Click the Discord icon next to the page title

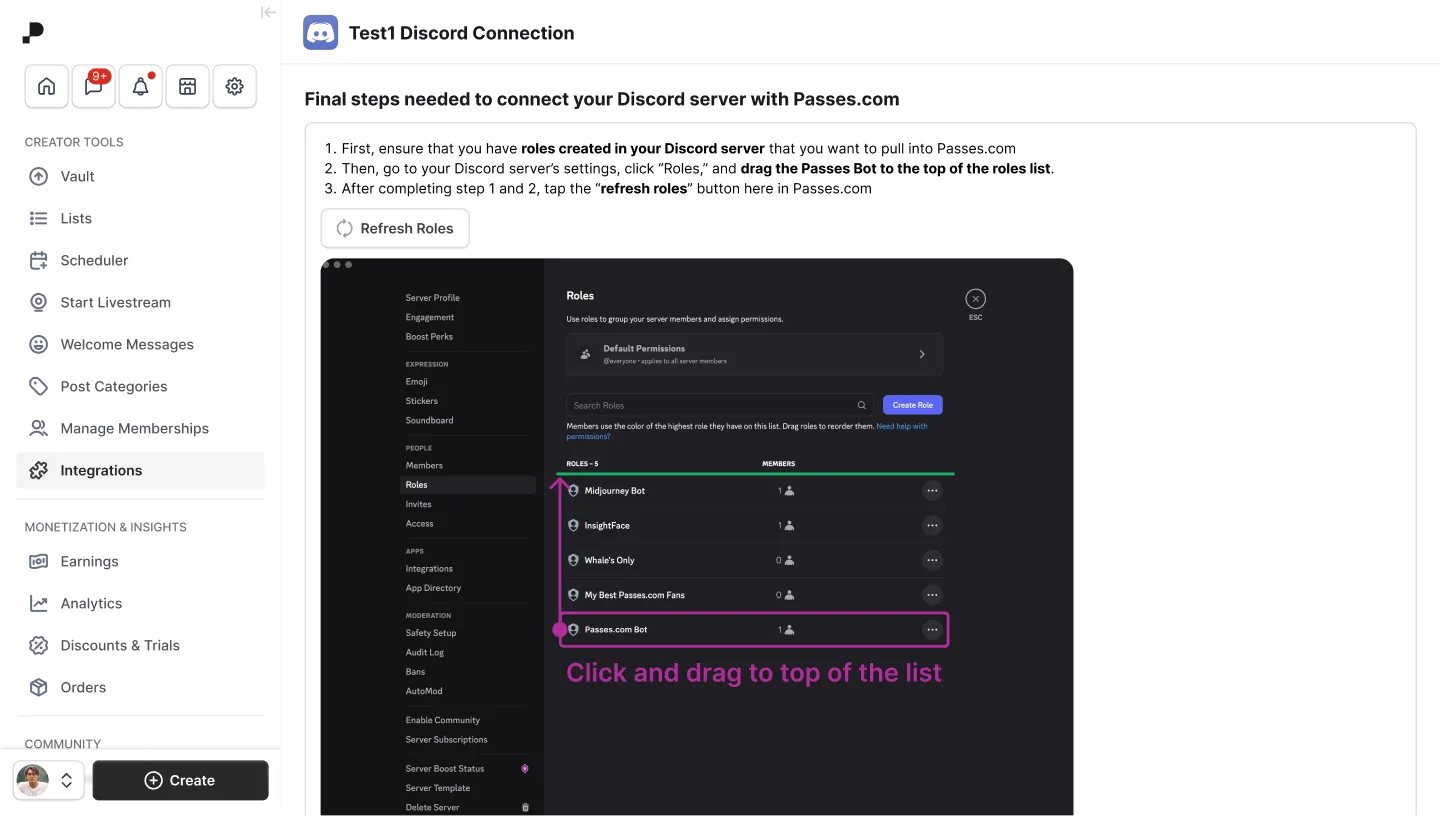point(320,32)
